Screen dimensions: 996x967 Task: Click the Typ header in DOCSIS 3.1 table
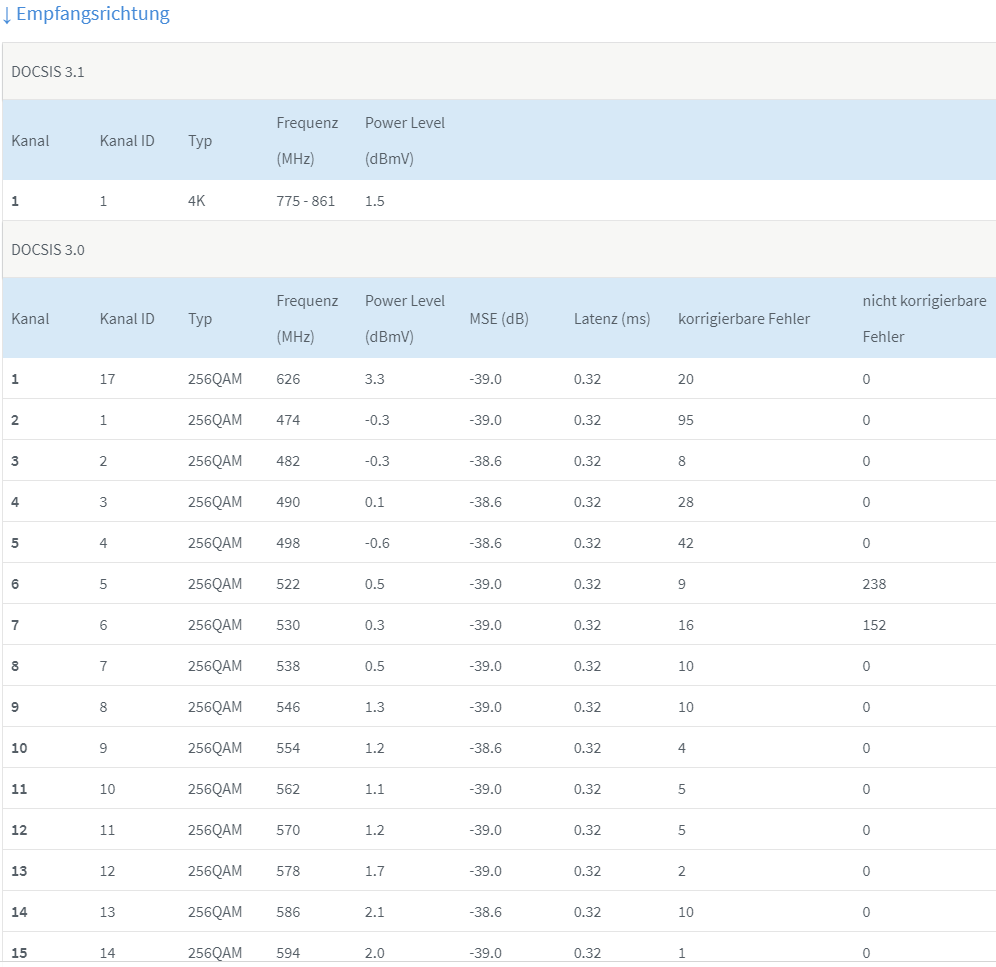pos(200,141)
